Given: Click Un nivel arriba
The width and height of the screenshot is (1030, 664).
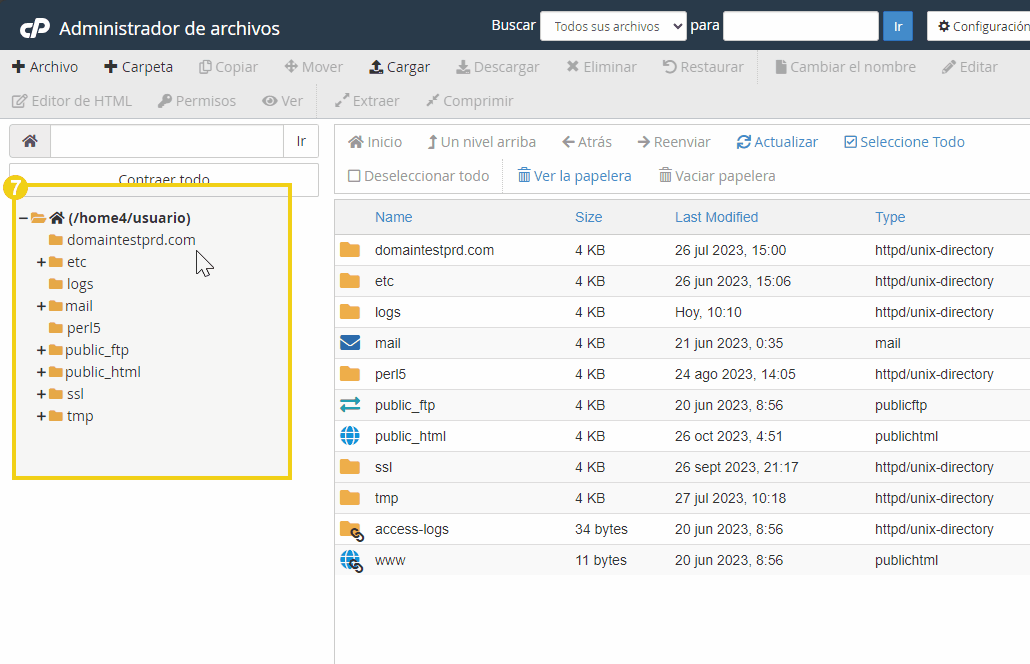Looking at the screenshot, I should point(481,142).
